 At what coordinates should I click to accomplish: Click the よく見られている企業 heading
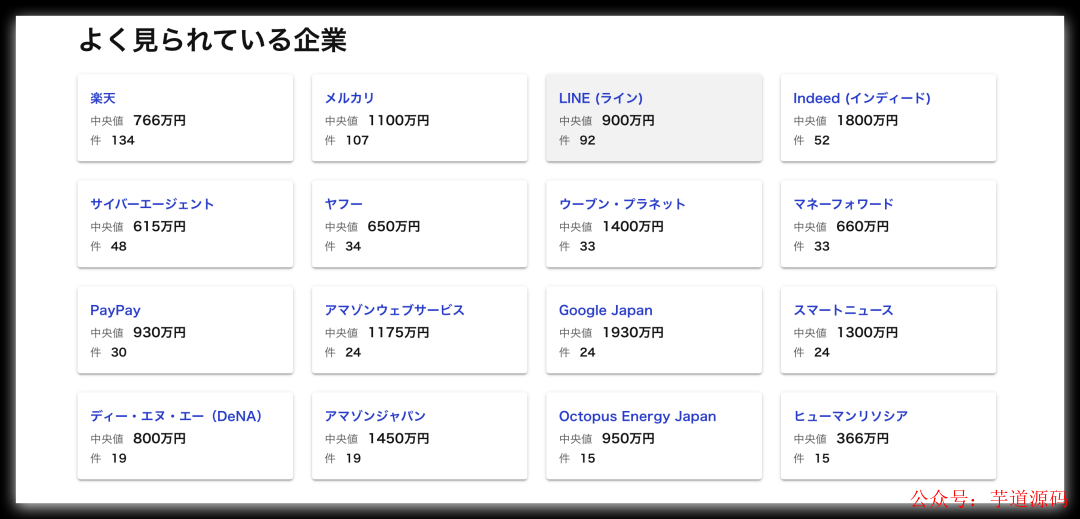tap(212, 40)
